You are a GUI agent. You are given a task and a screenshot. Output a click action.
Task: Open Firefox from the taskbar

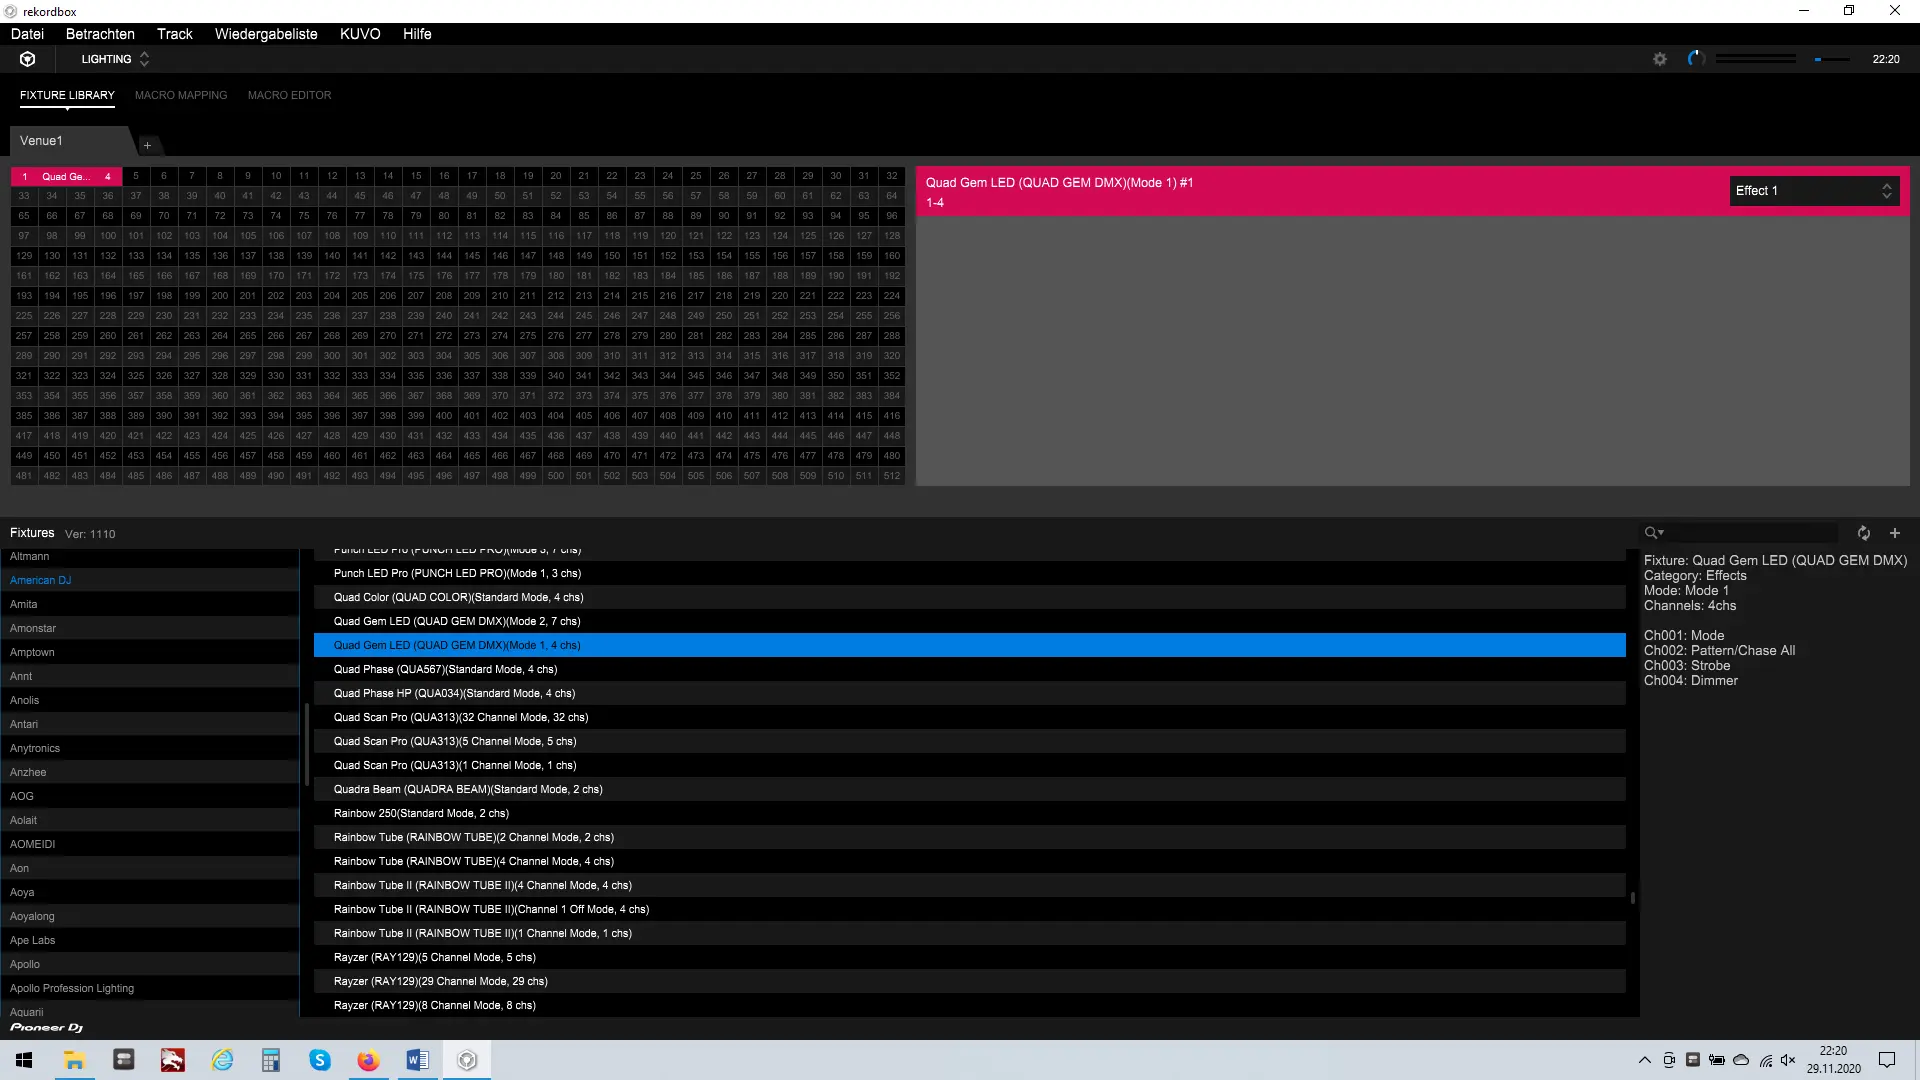pos(368,1060)
